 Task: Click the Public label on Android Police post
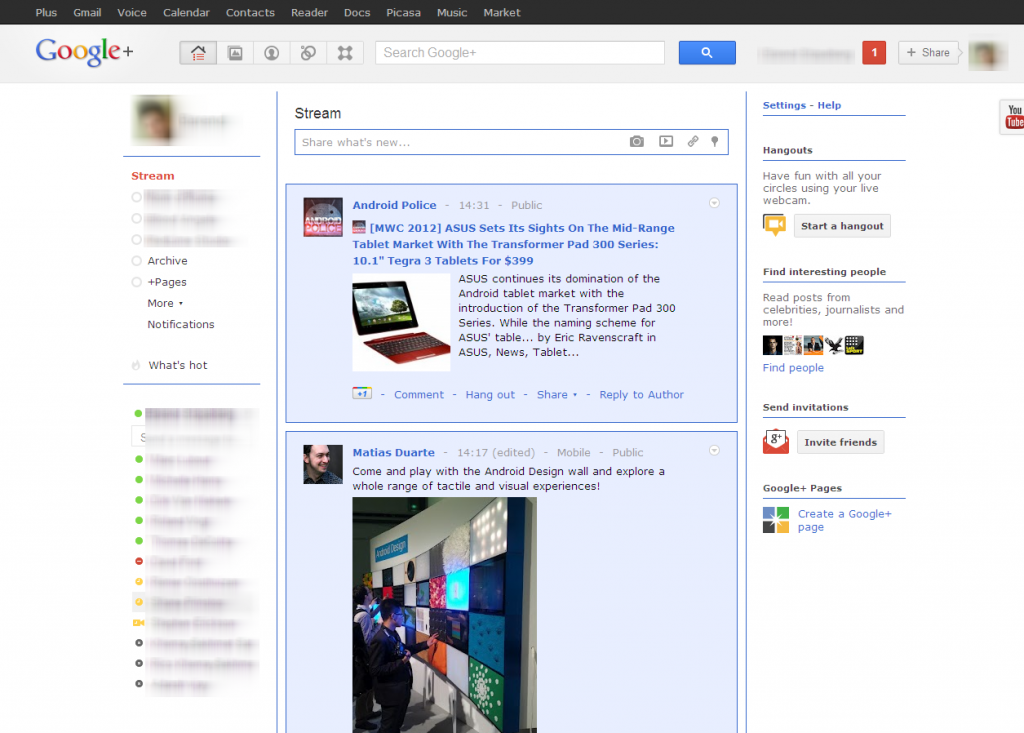(x=526, y=205)
